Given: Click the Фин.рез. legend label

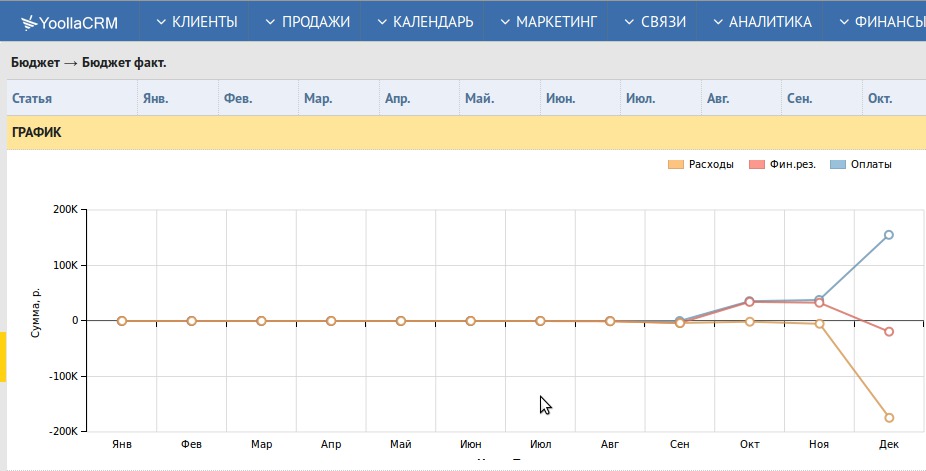Looking at the screenshot, I should point(793,165).
